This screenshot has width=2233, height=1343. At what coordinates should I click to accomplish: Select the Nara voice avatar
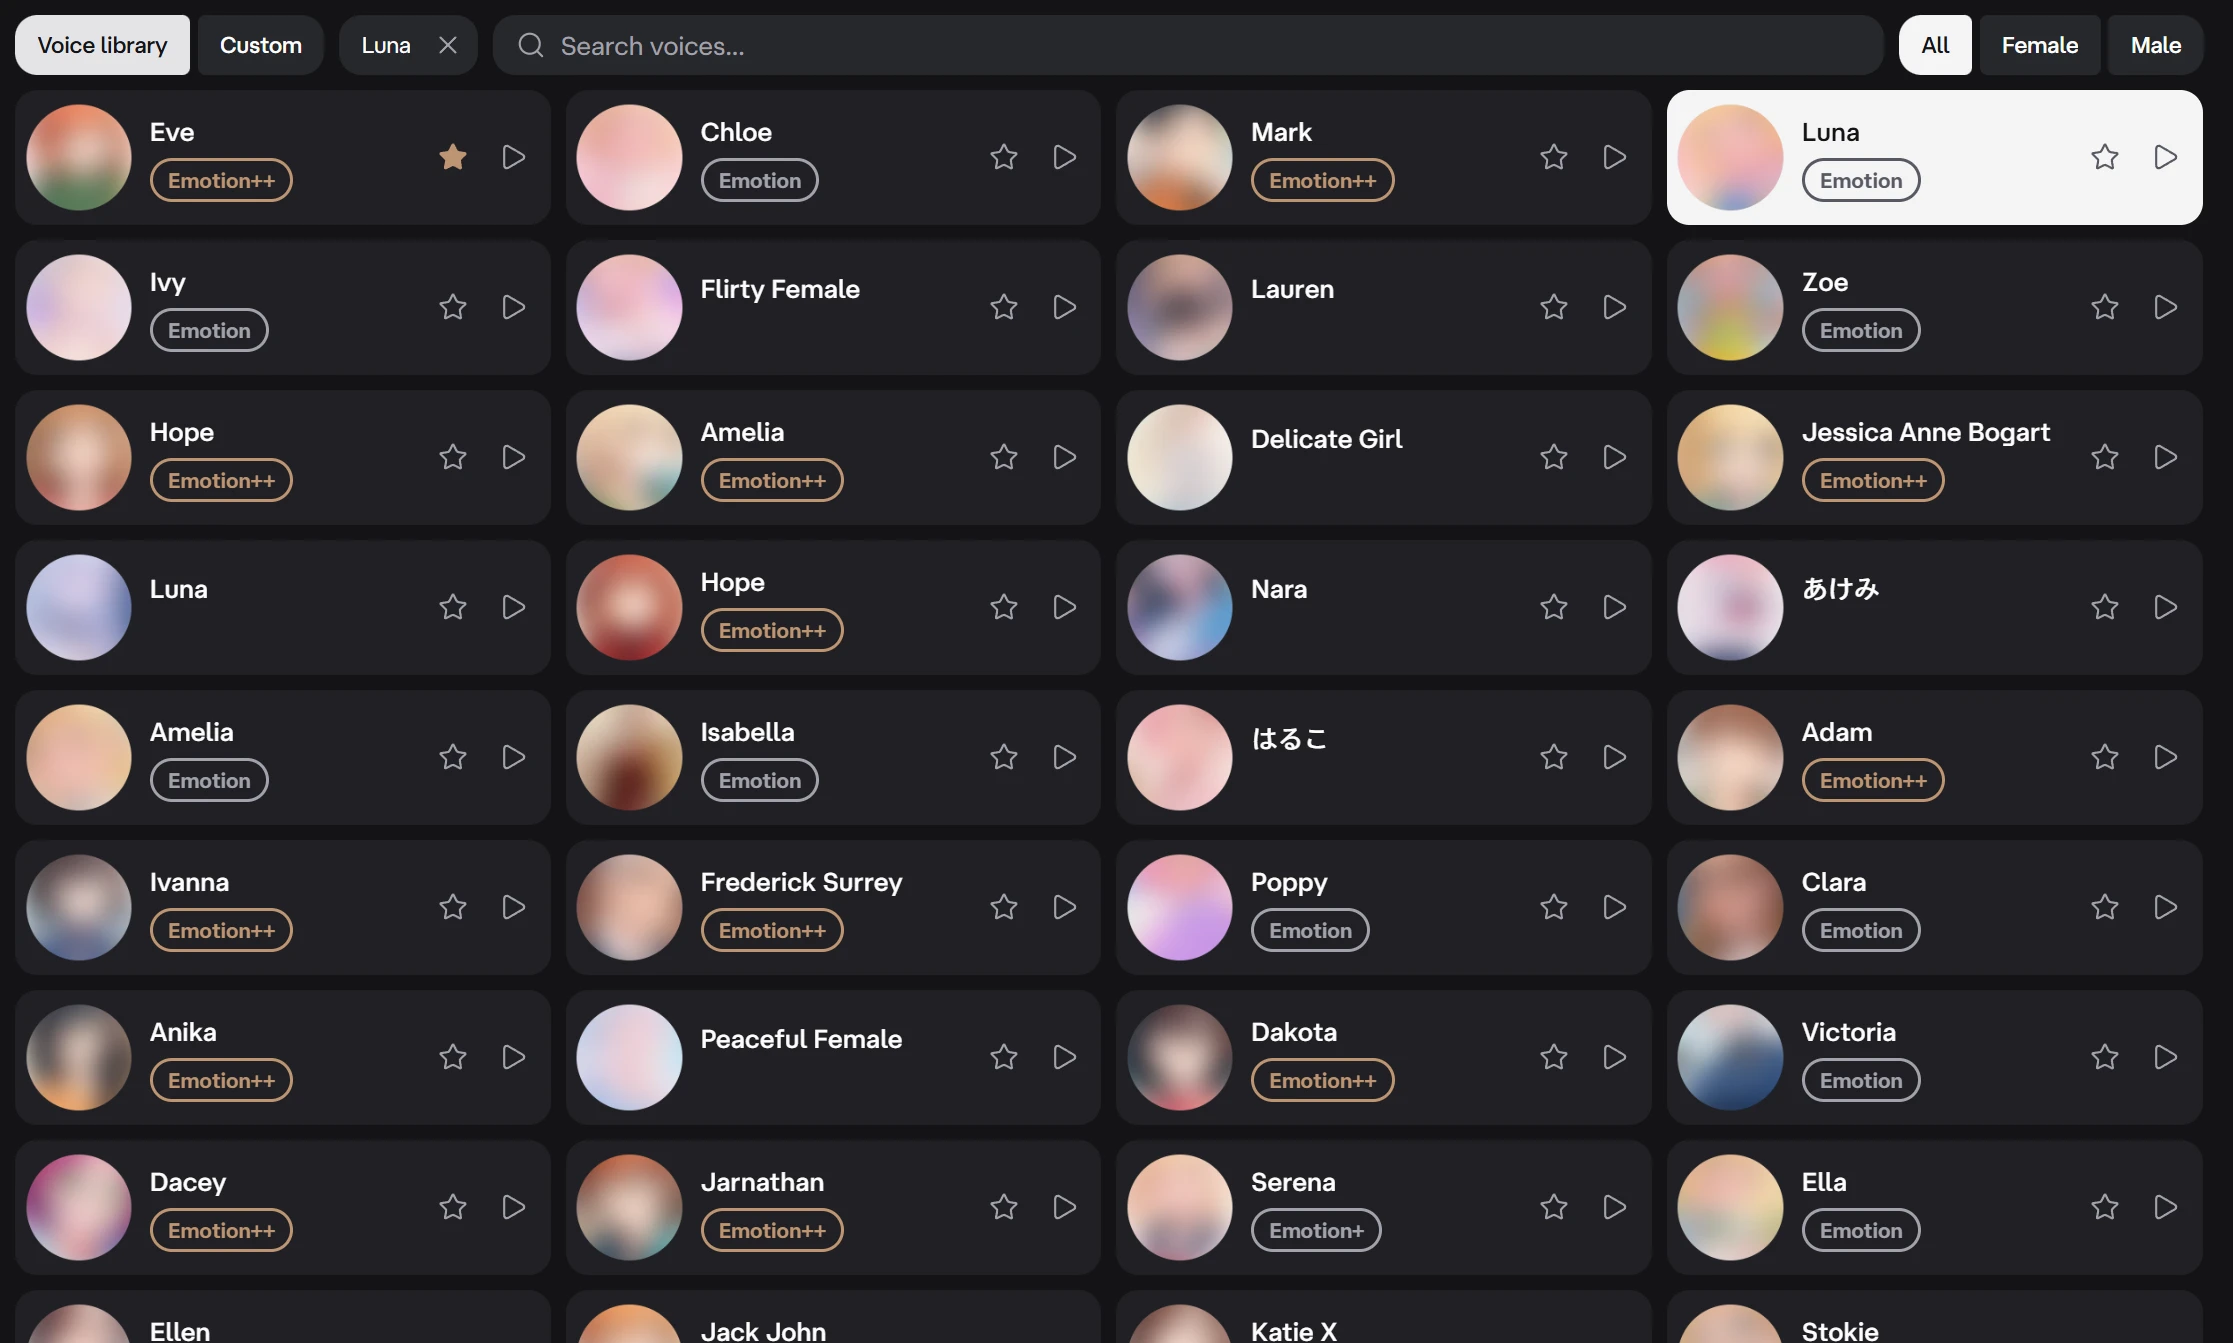pos(1180,607)
